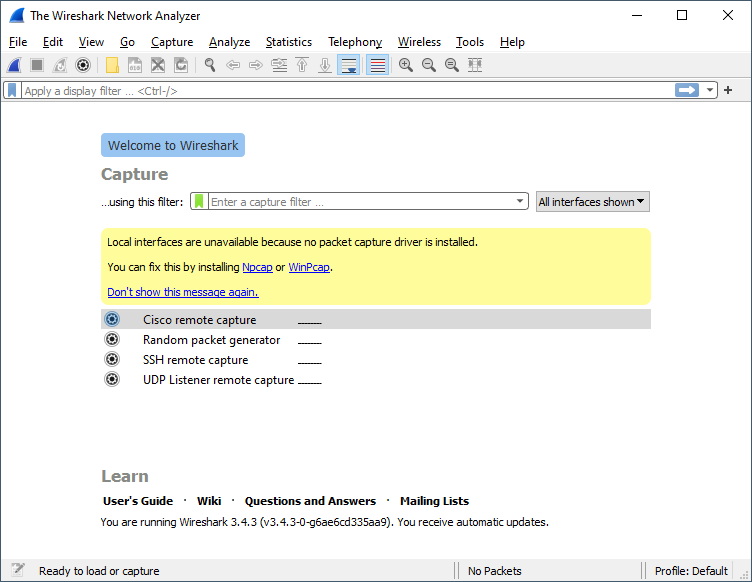Open the Analyze menu

pos(229,42)
